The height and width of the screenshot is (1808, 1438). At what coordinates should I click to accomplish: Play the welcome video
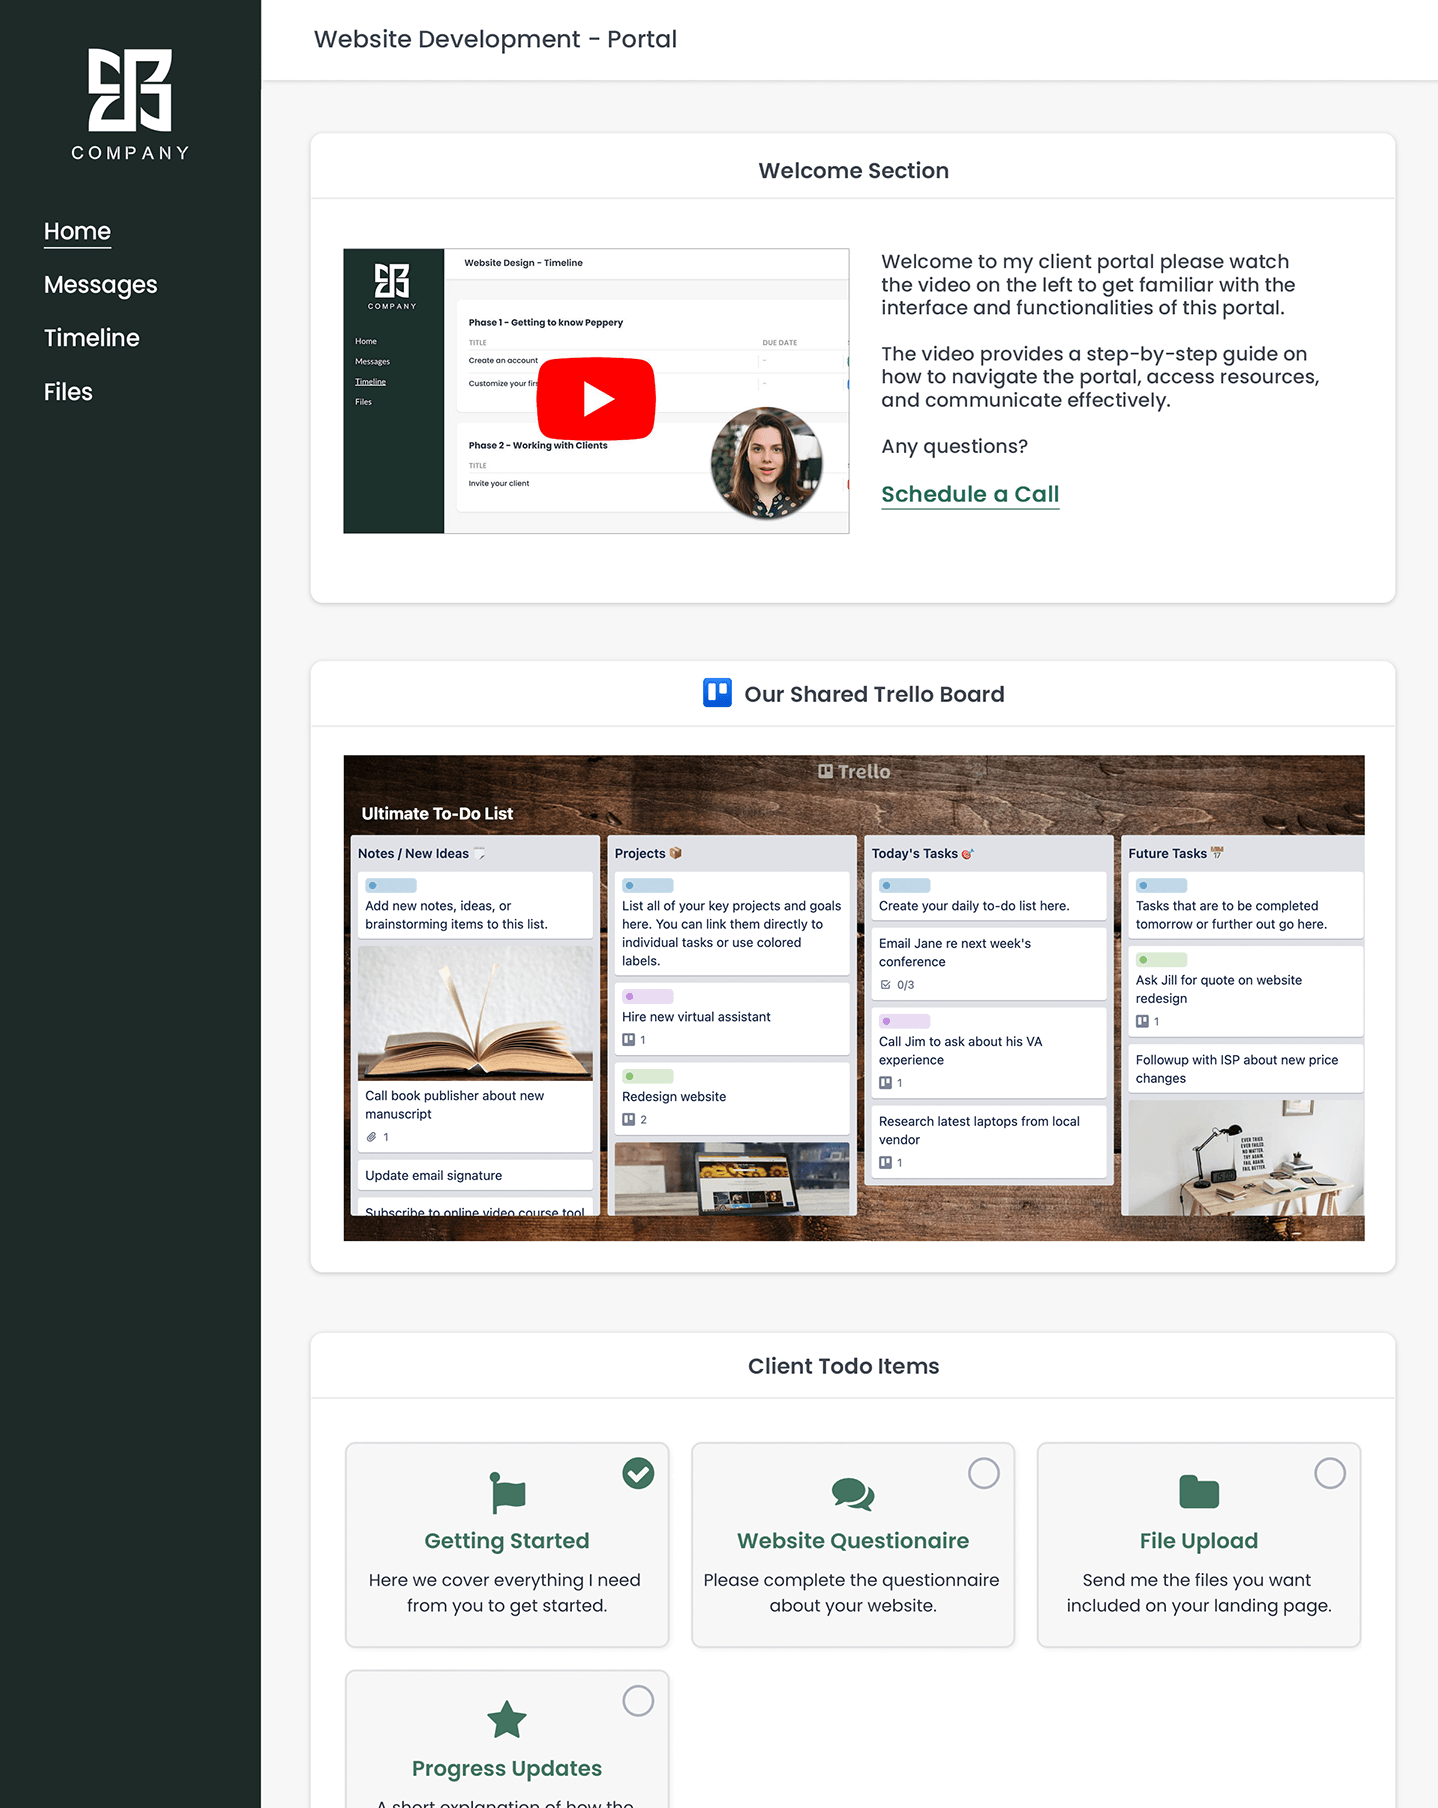point(596,398)
